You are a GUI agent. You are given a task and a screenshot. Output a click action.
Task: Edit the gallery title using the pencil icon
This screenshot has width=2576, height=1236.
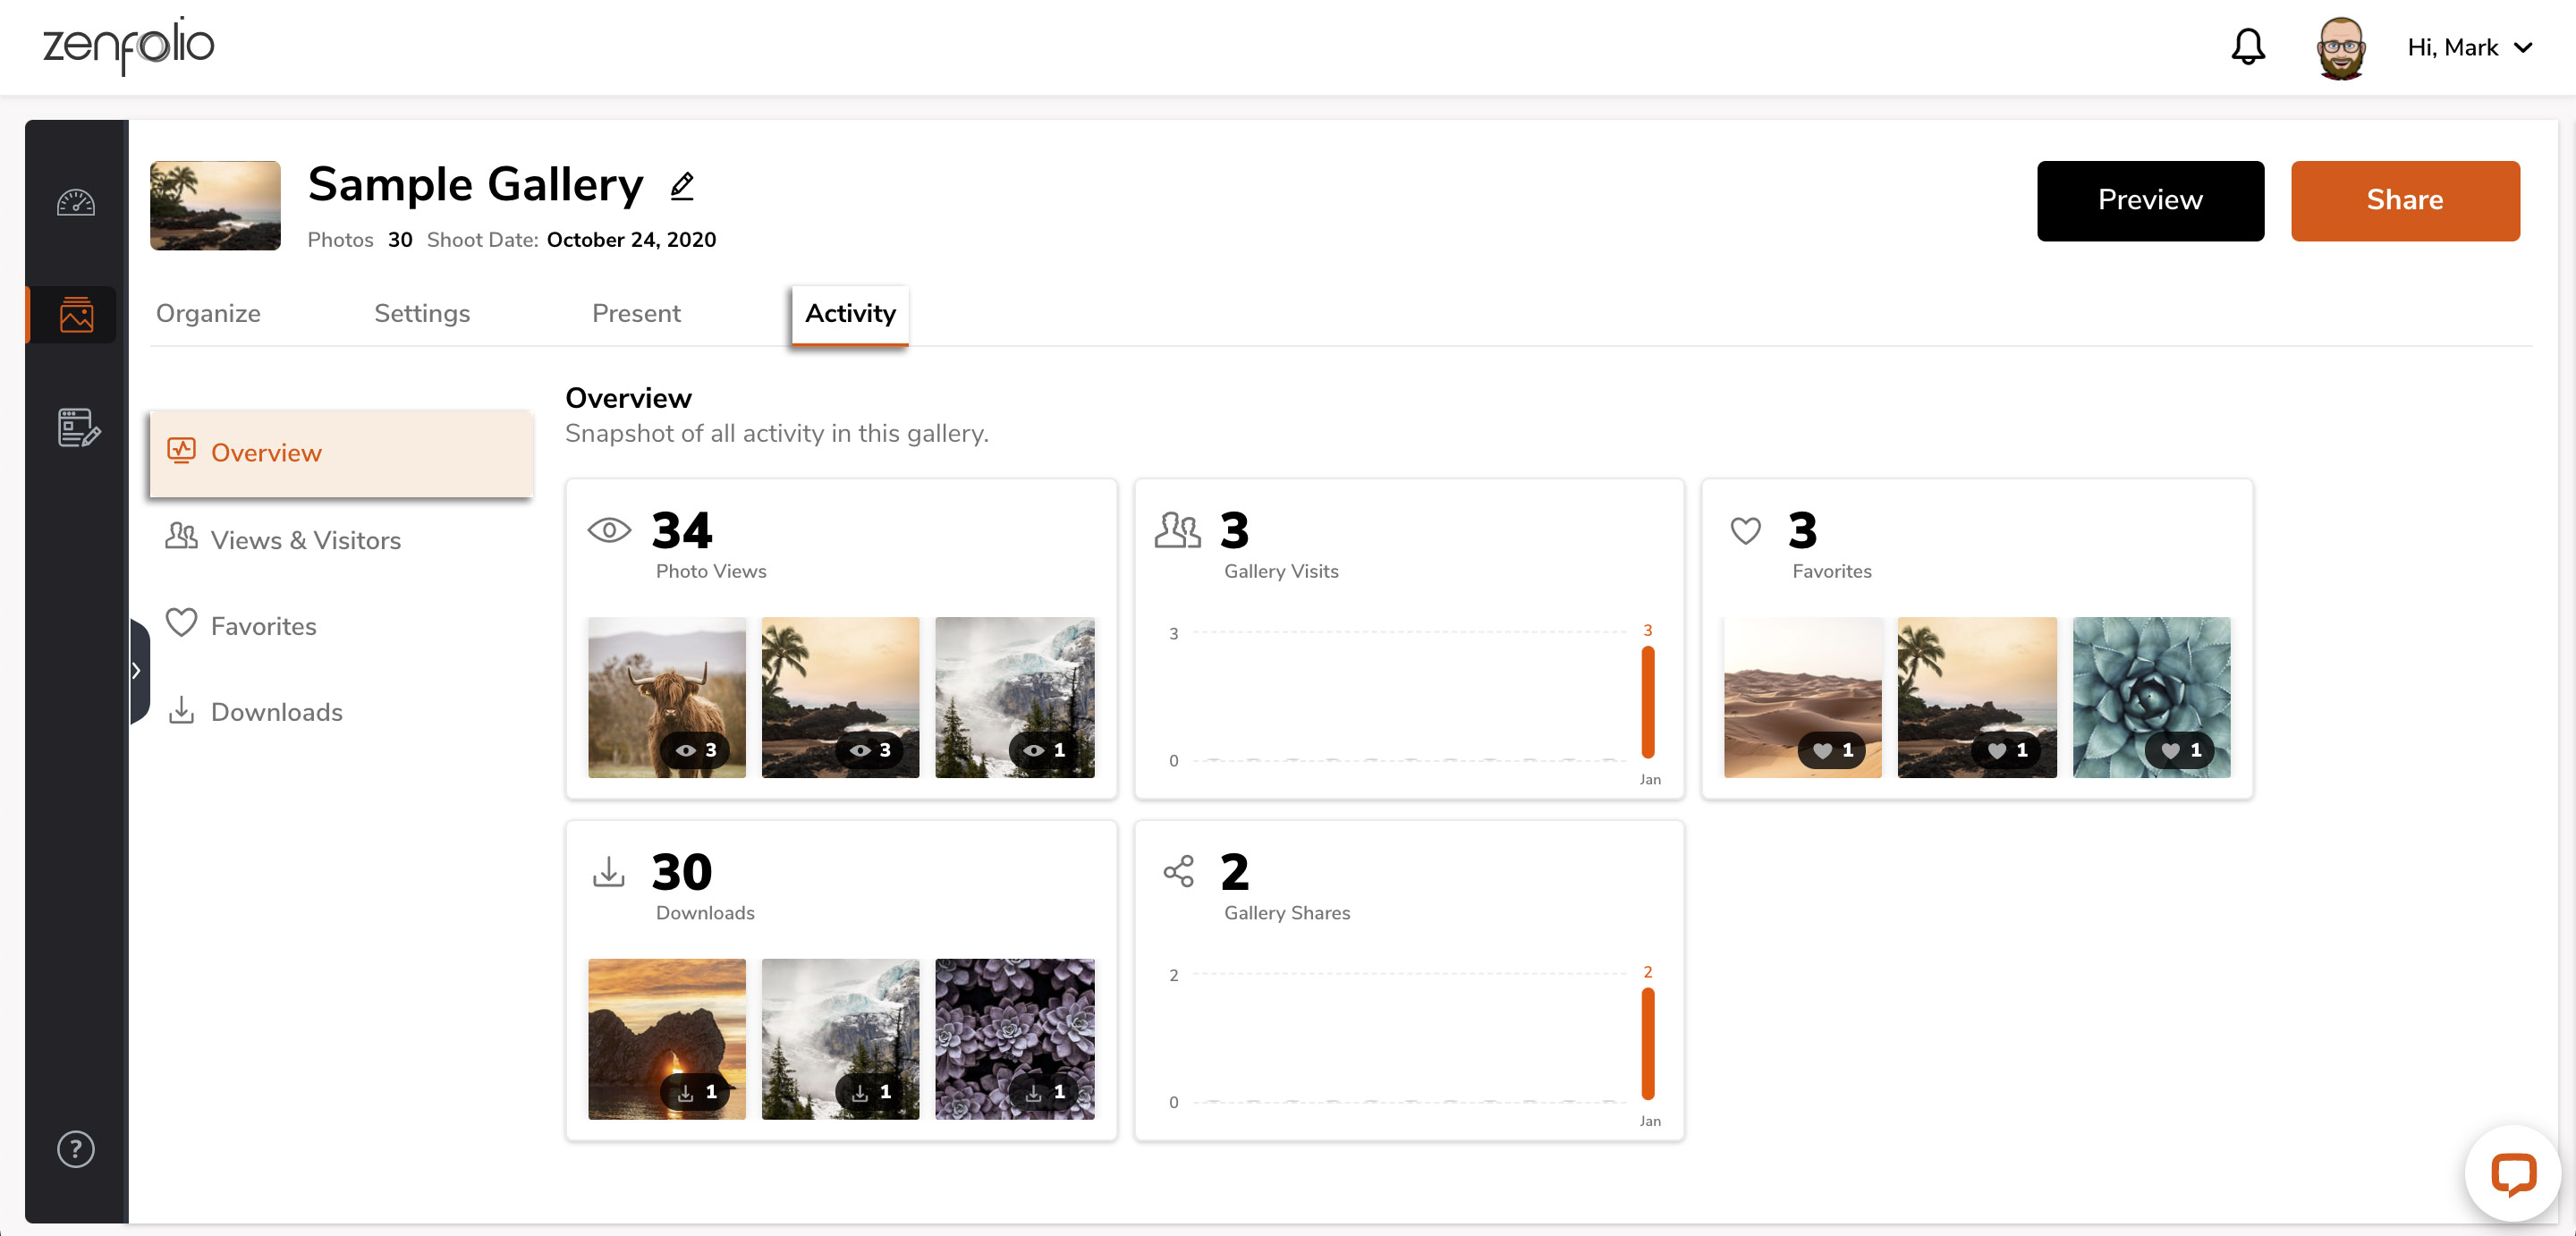pos(683,186)
